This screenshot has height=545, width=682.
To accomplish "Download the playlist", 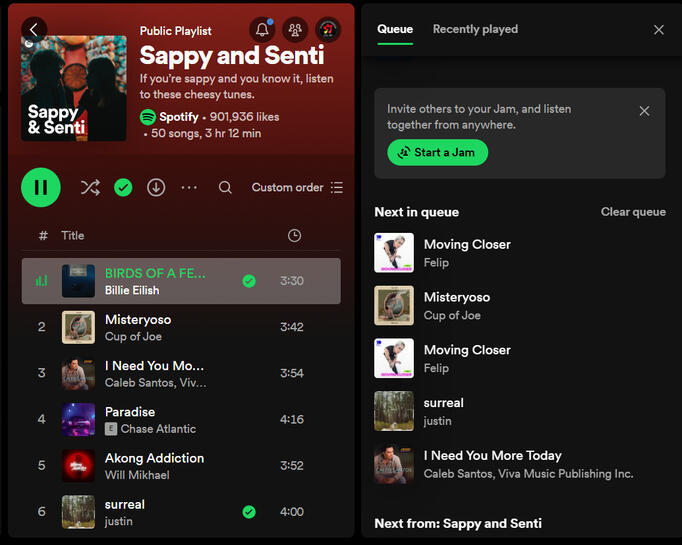I will [x=156, y=187].
